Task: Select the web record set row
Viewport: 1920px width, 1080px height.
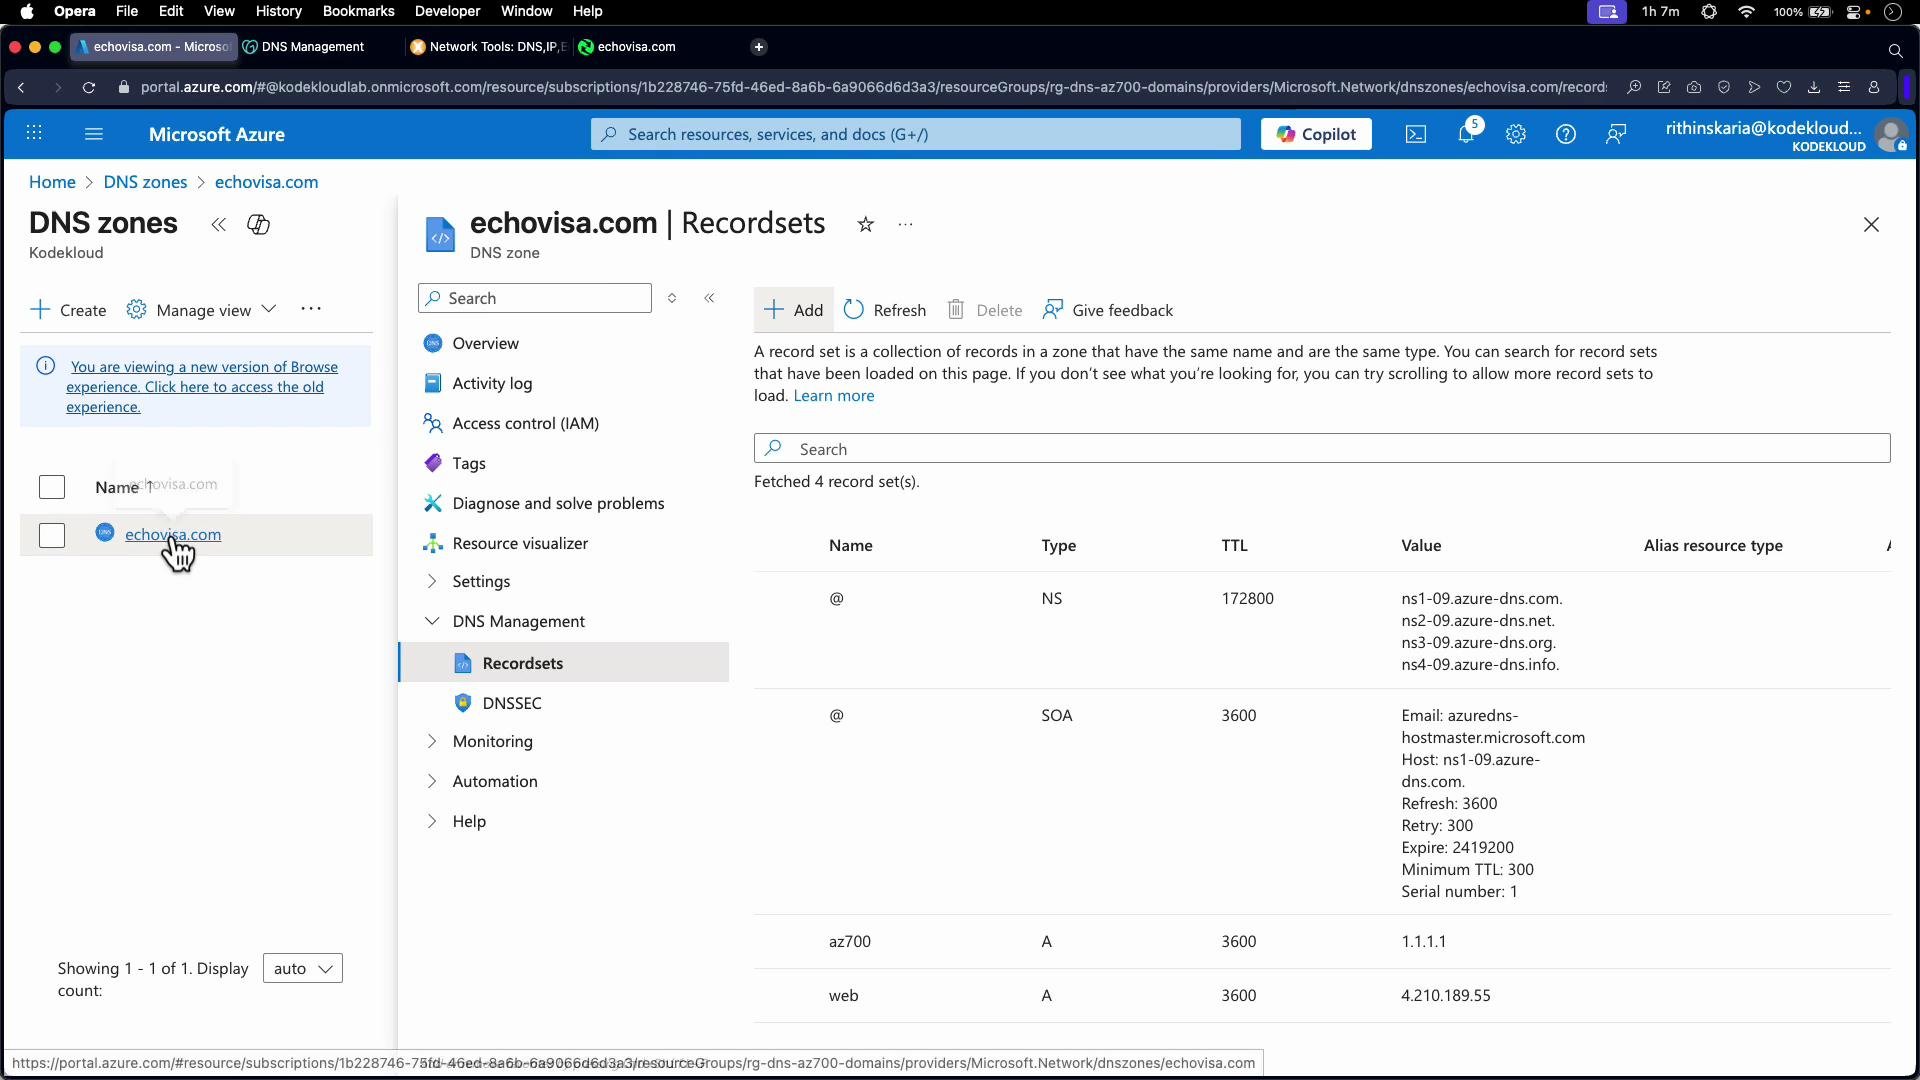Action: pyautogui.click(x=1322, y=996)
